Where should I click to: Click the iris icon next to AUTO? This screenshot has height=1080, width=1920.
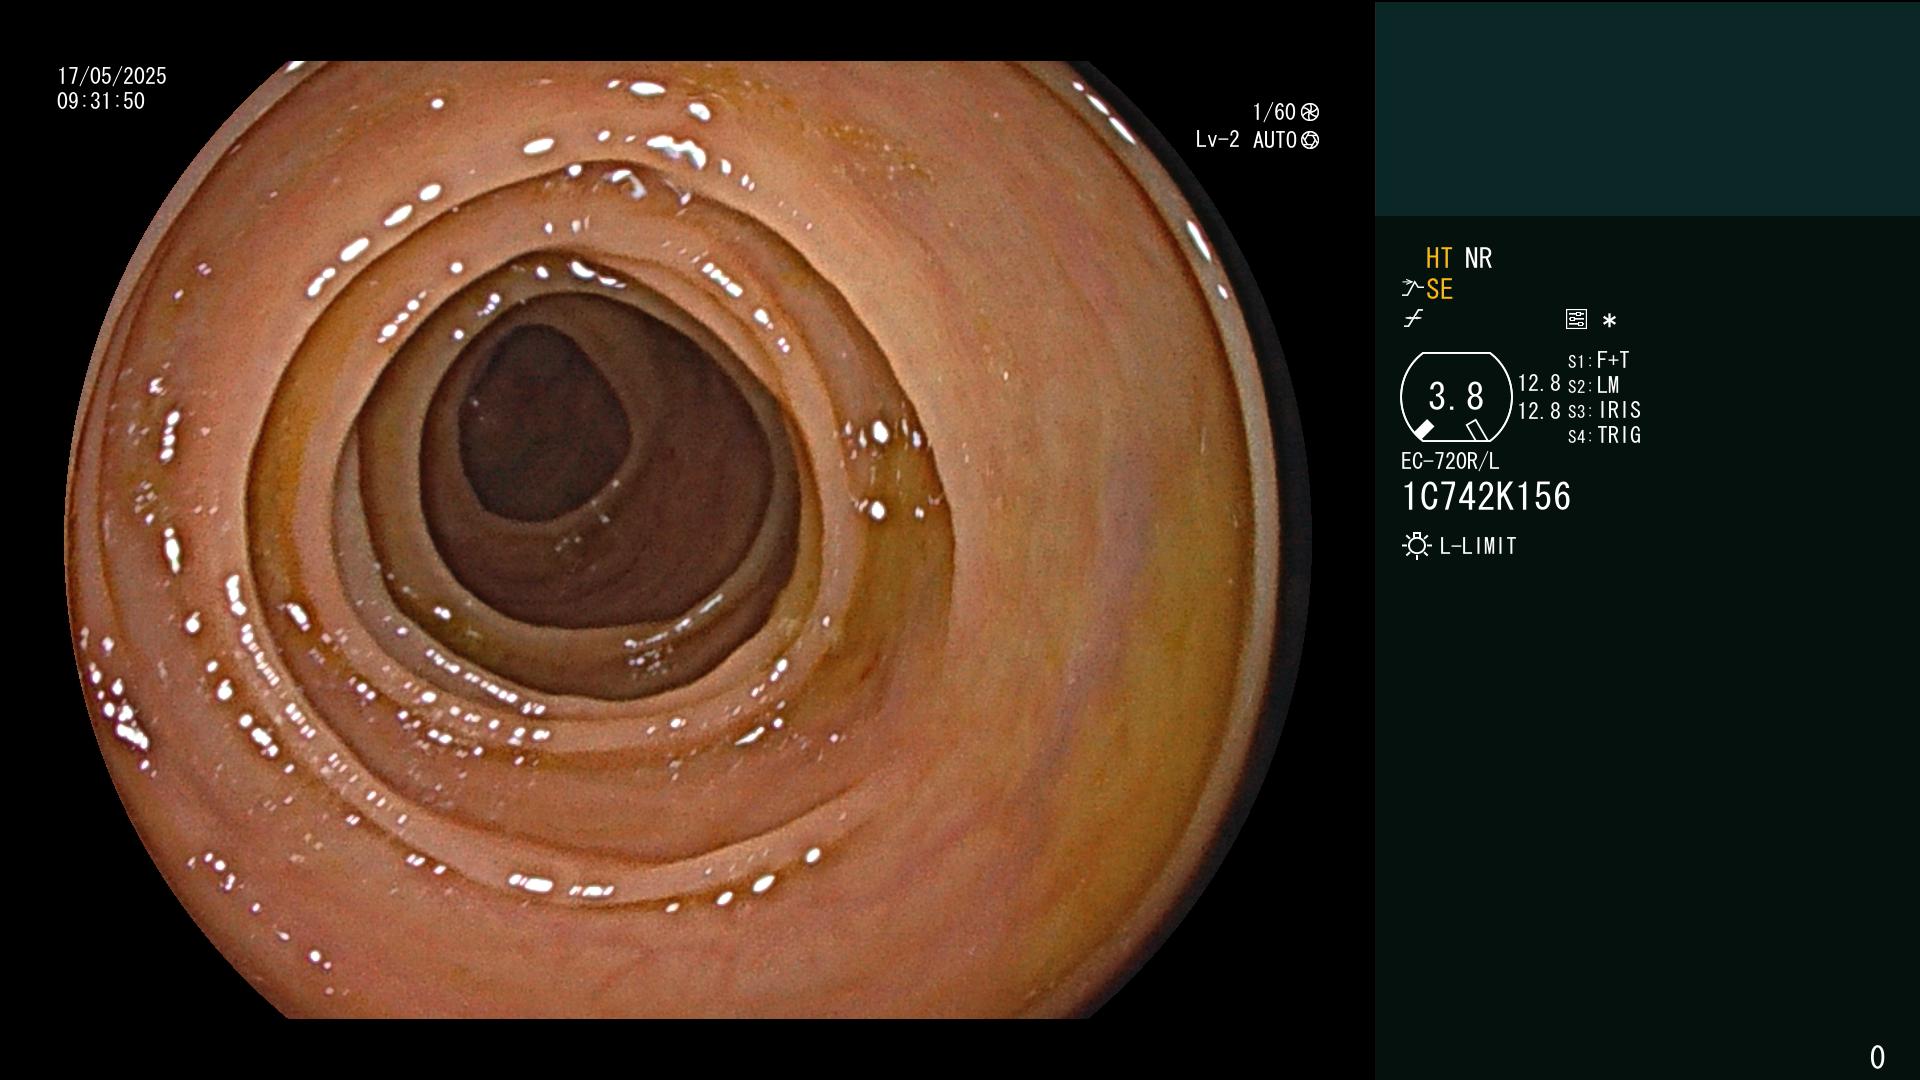[1310, 140]
